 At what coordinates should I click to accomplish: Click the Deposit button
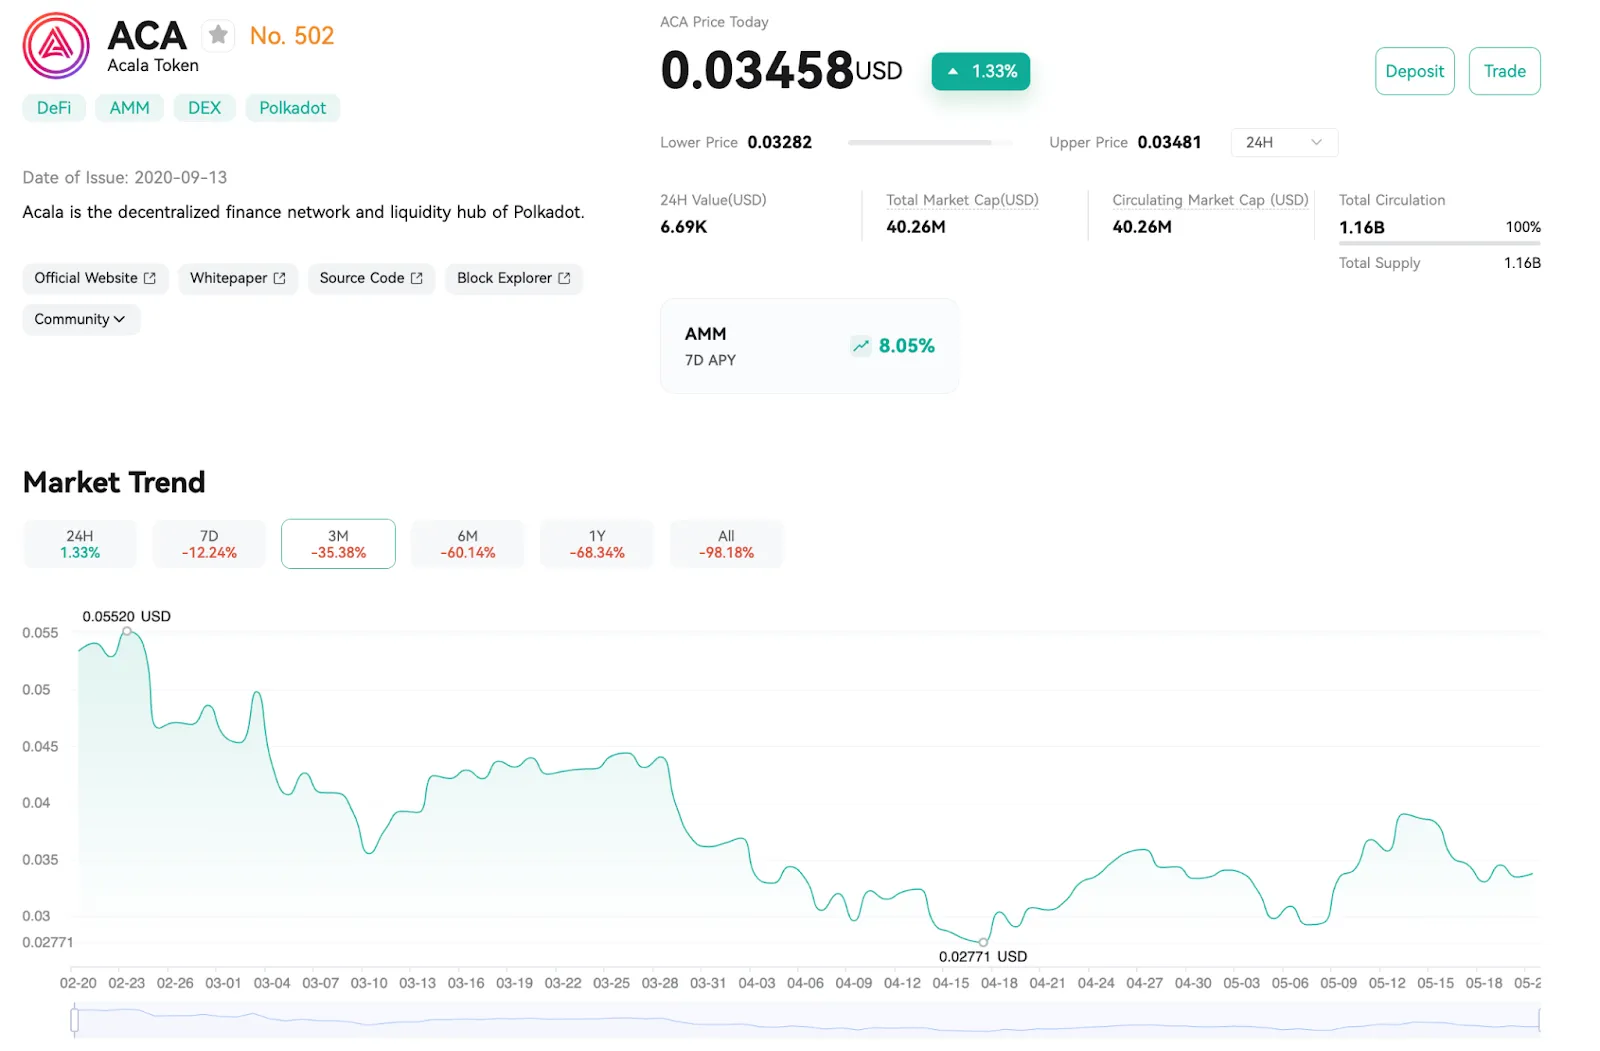click(x=1415, y=71)
